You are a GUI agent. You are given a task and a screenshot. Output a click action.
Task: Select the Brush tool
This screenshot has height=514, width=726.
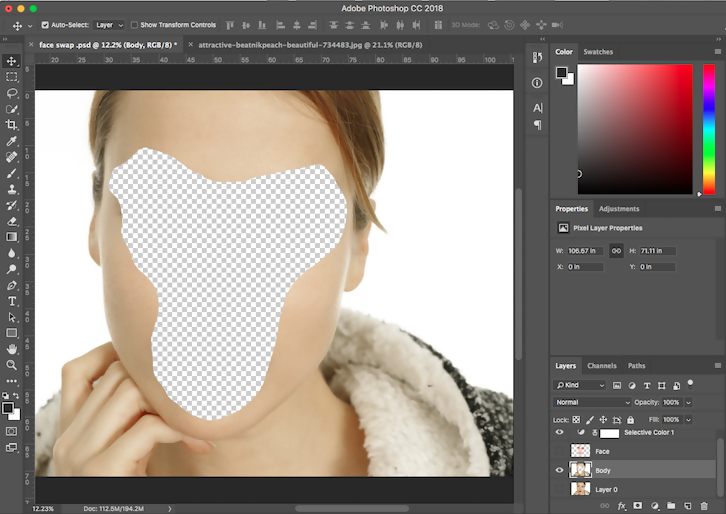click(12, 173)
